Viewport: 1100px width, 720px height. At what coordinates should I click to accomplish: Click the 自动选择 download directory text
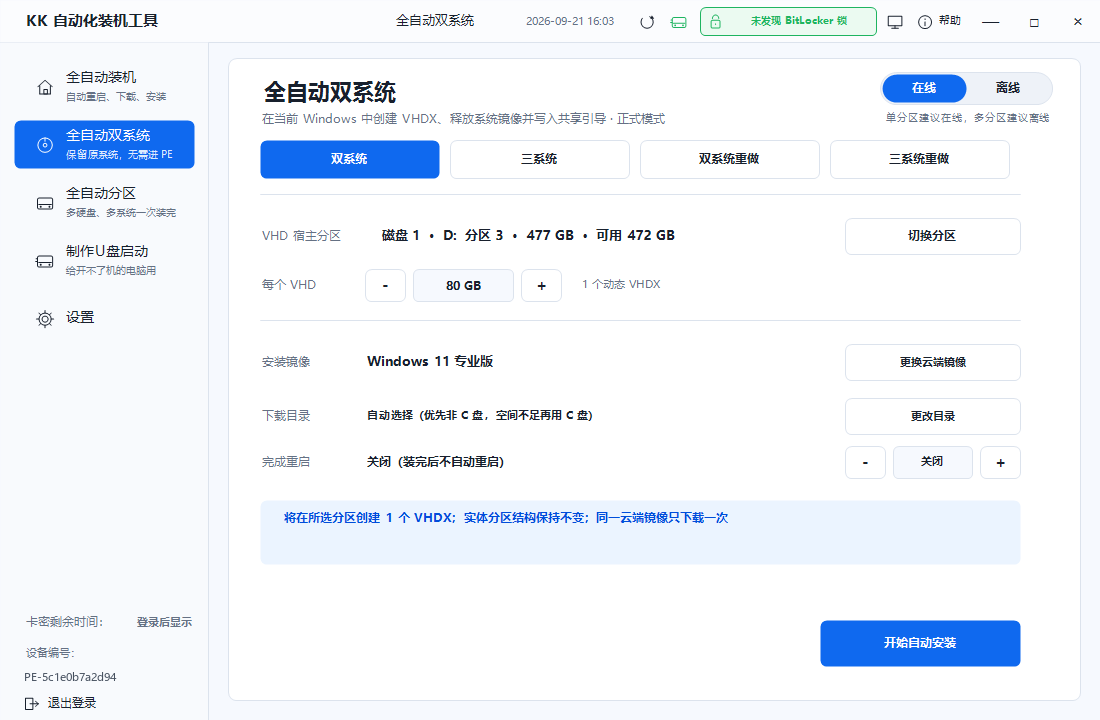480,415
